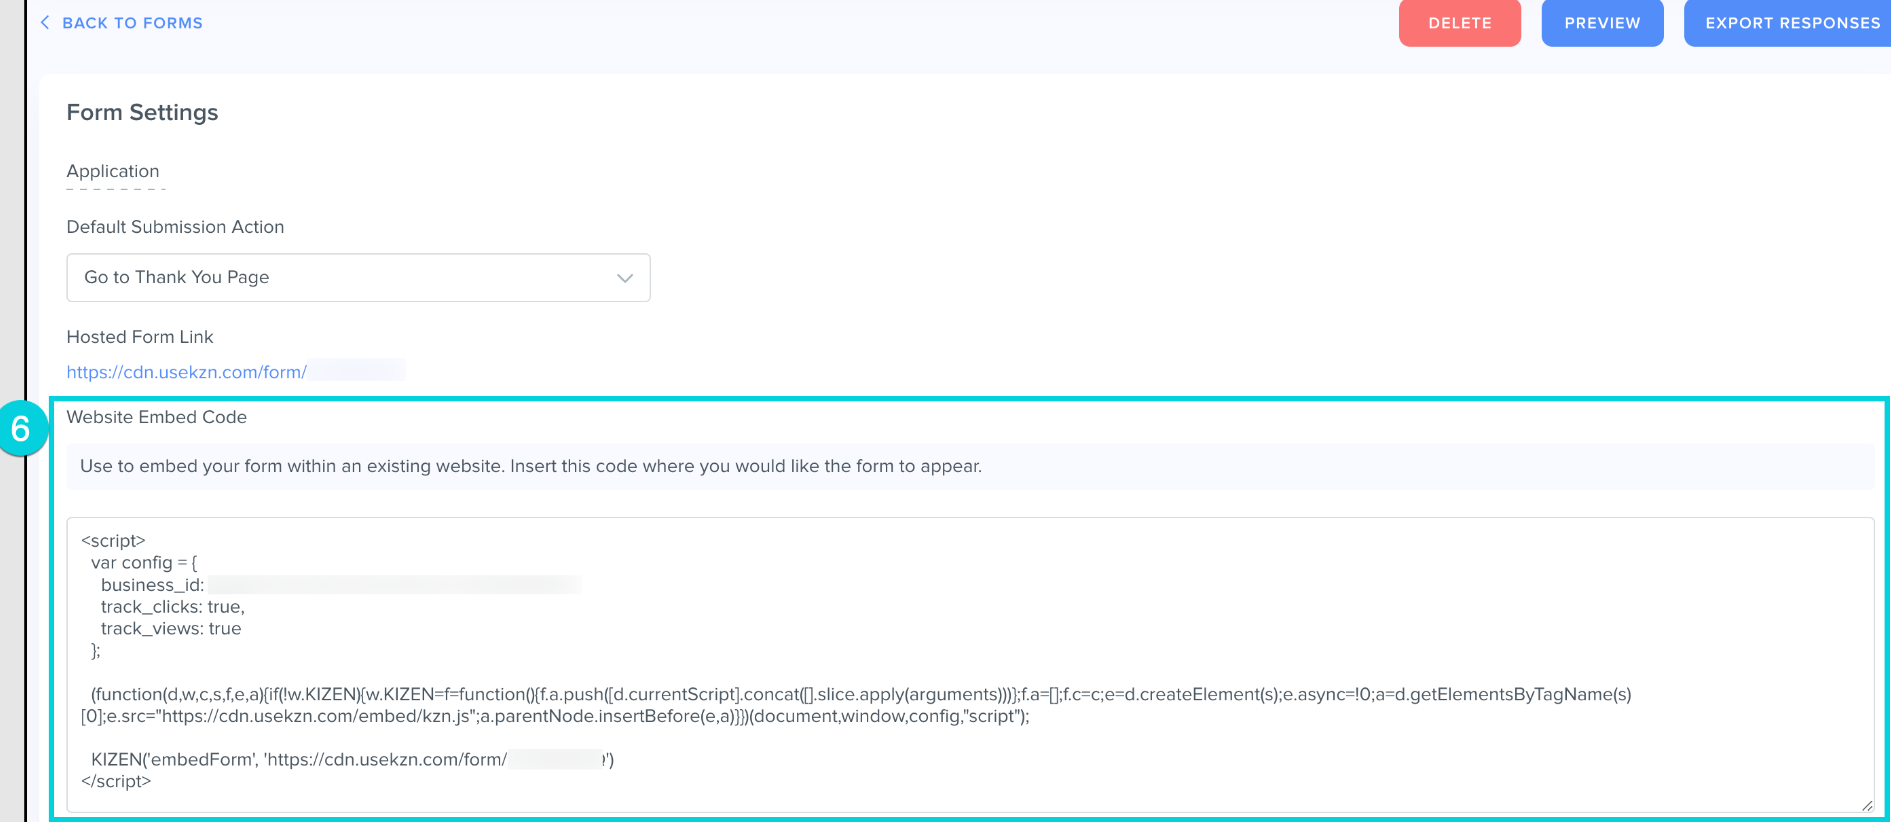
Task: Click the Form Settings heading
Action: point(142,113)
